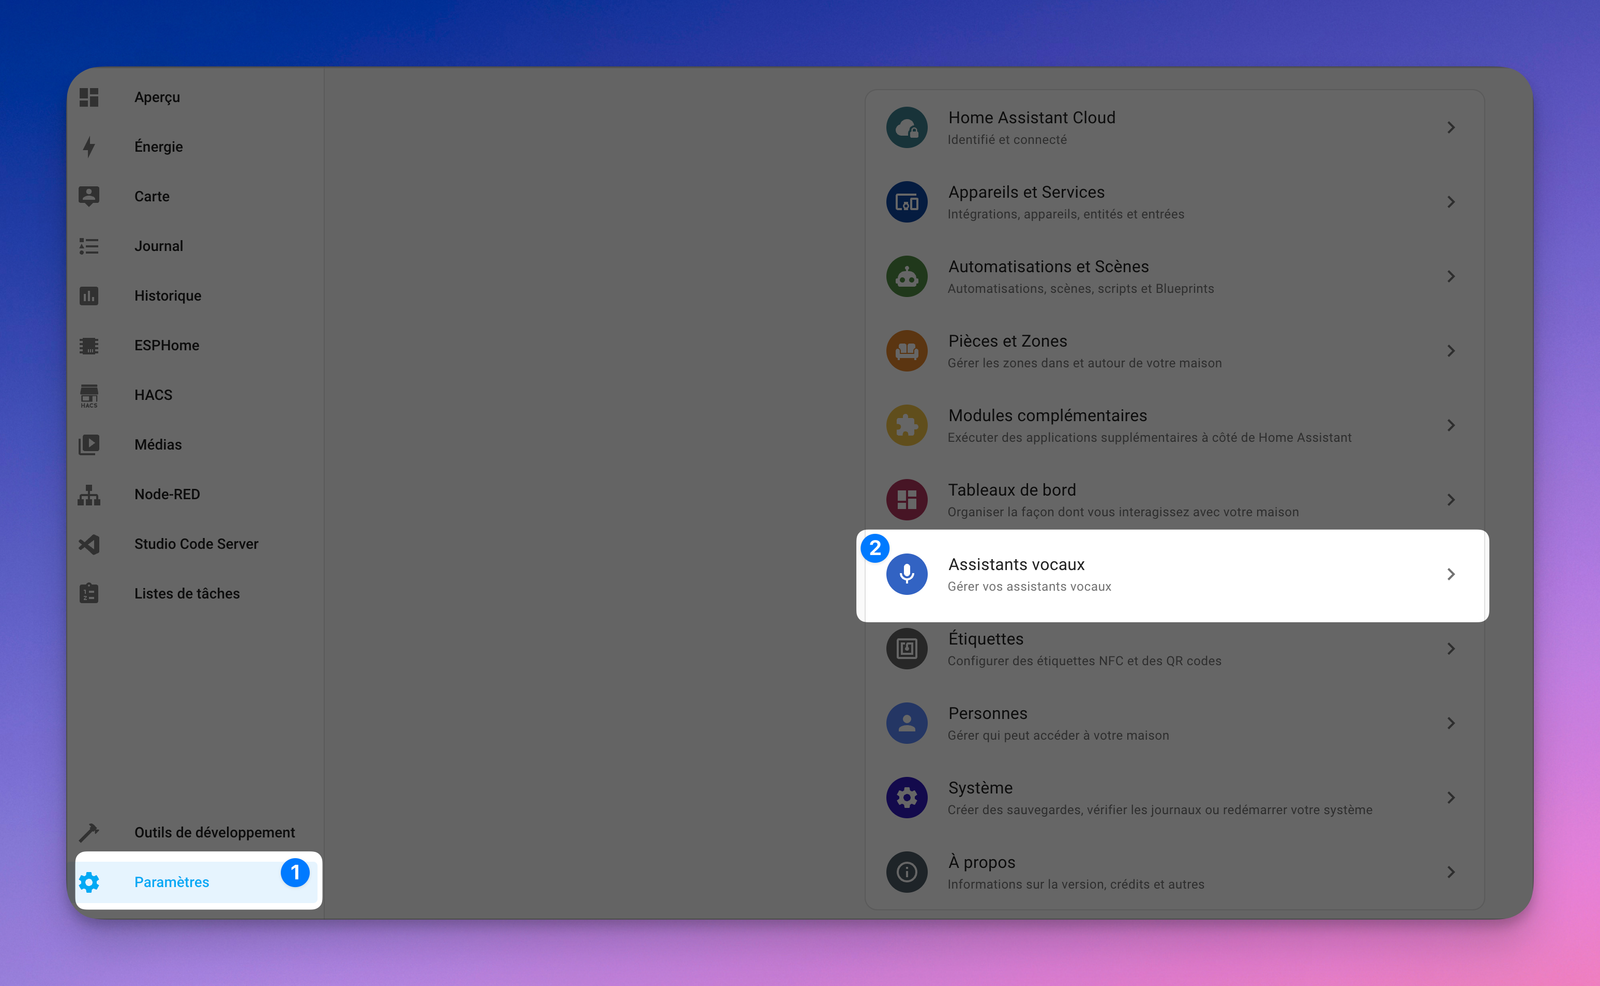Open the Système gear icon
Image resolution: width=1600 pixels, height=986 pixels.
907,797
